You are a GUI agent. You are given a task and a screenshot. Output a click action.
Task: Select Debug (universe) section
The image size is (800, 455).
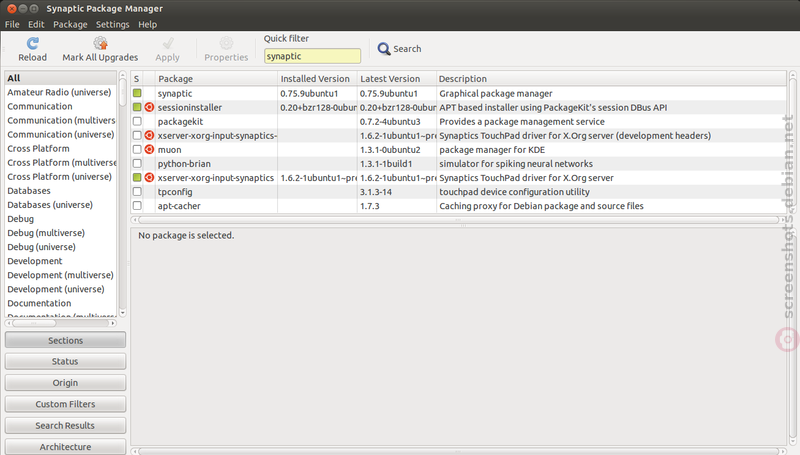pyautogui.click(x=61, y=247)
